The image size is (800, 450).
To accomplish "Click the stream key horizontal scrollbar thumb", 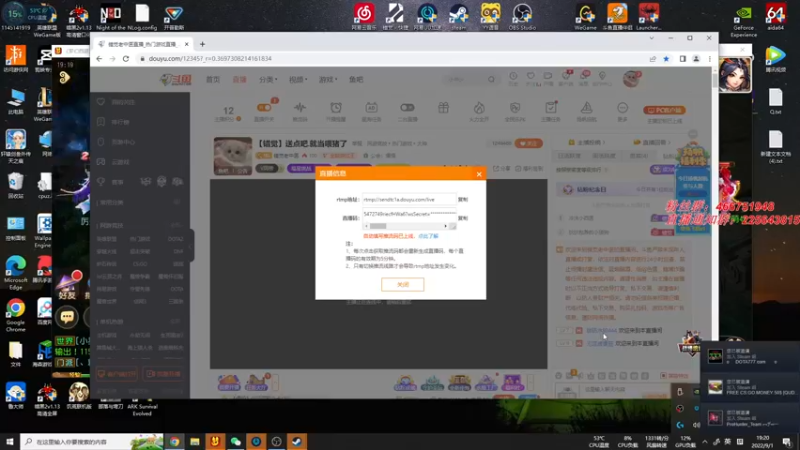I will 378,226.
